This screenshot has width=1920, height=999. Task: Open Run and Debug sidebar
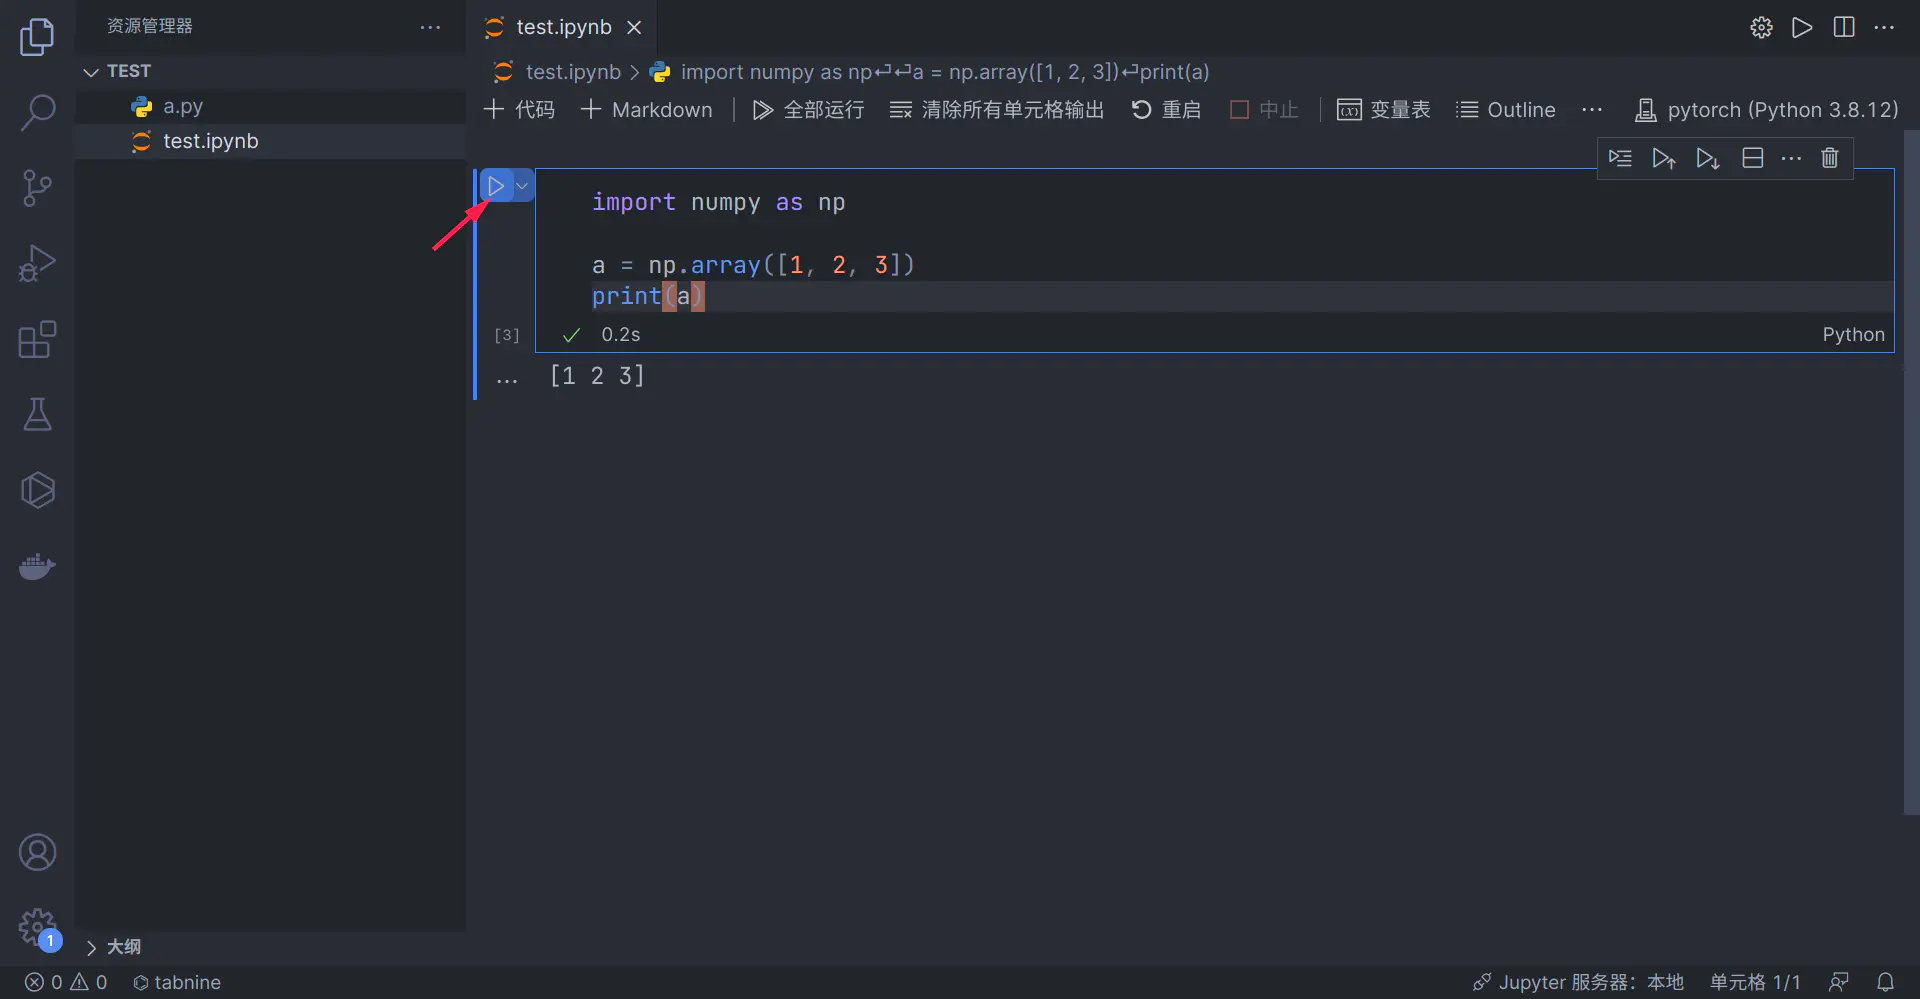point(37,263)
